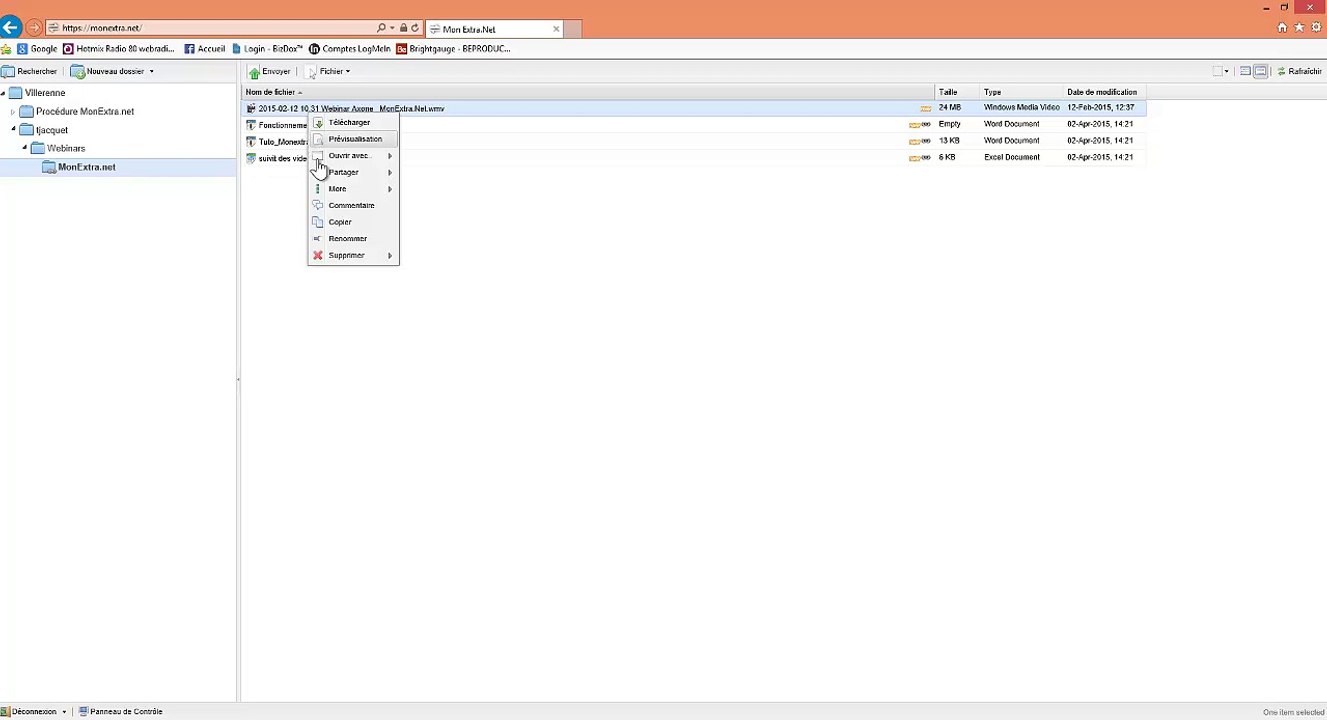
Task: Select the Procédure MonExtra.net folder
Action: [78, 112]
